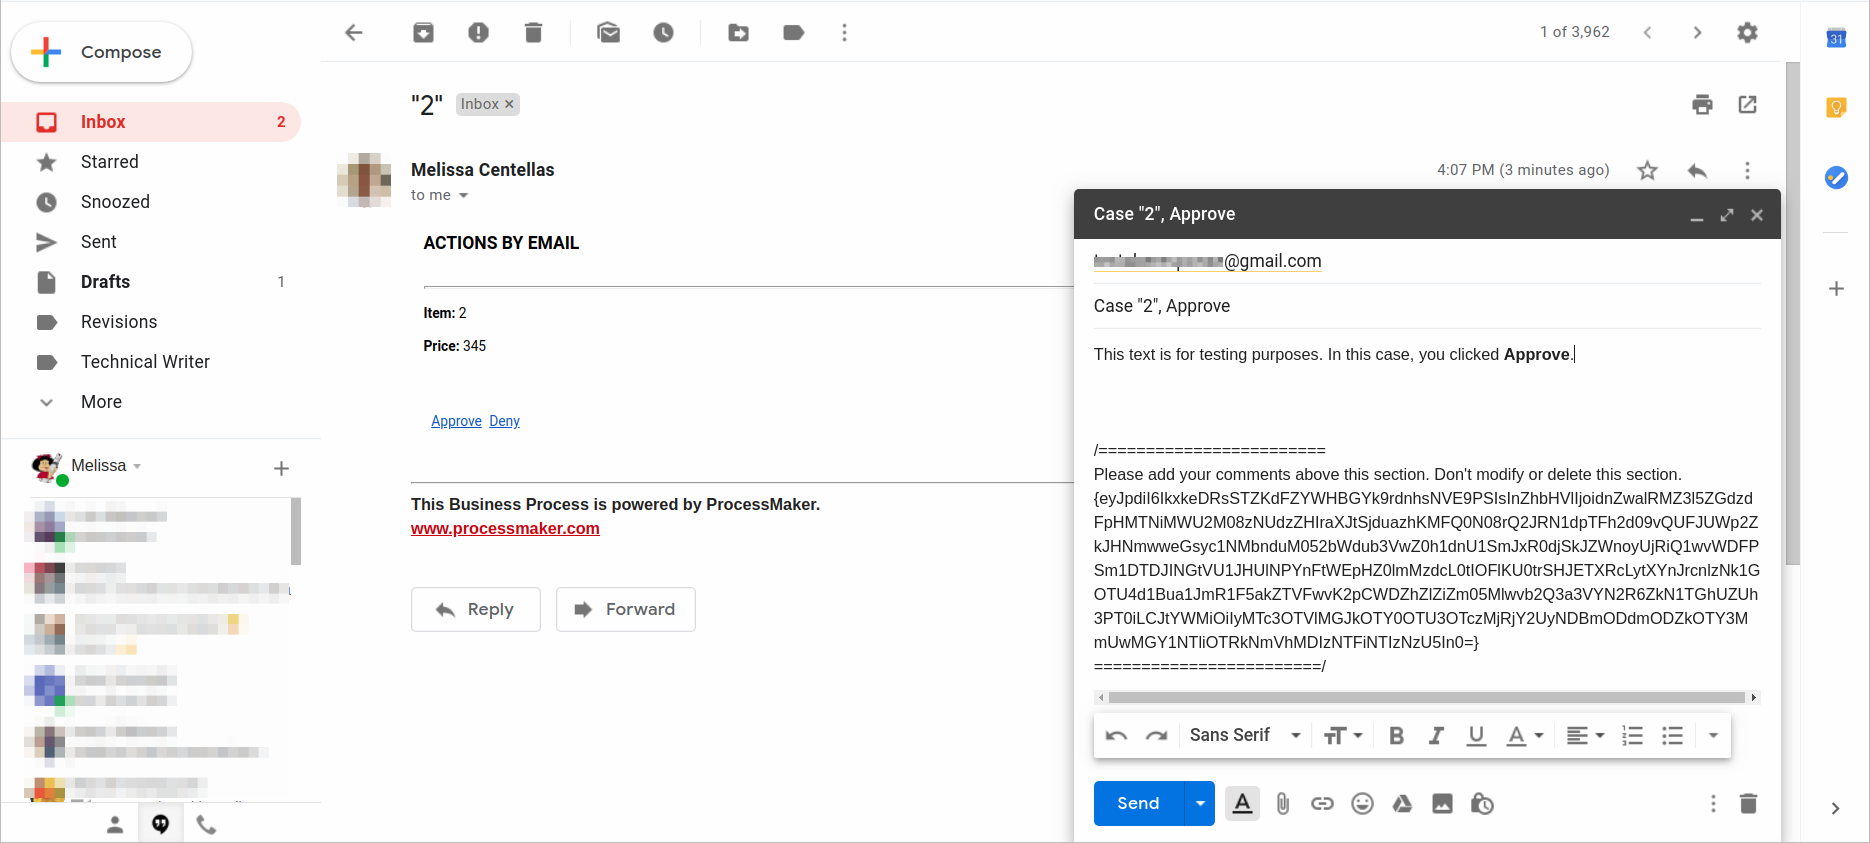This screenshot has height=843, width=1870.
Task: Open the send options arrow next to Send
Action: tap(1200, 804)
